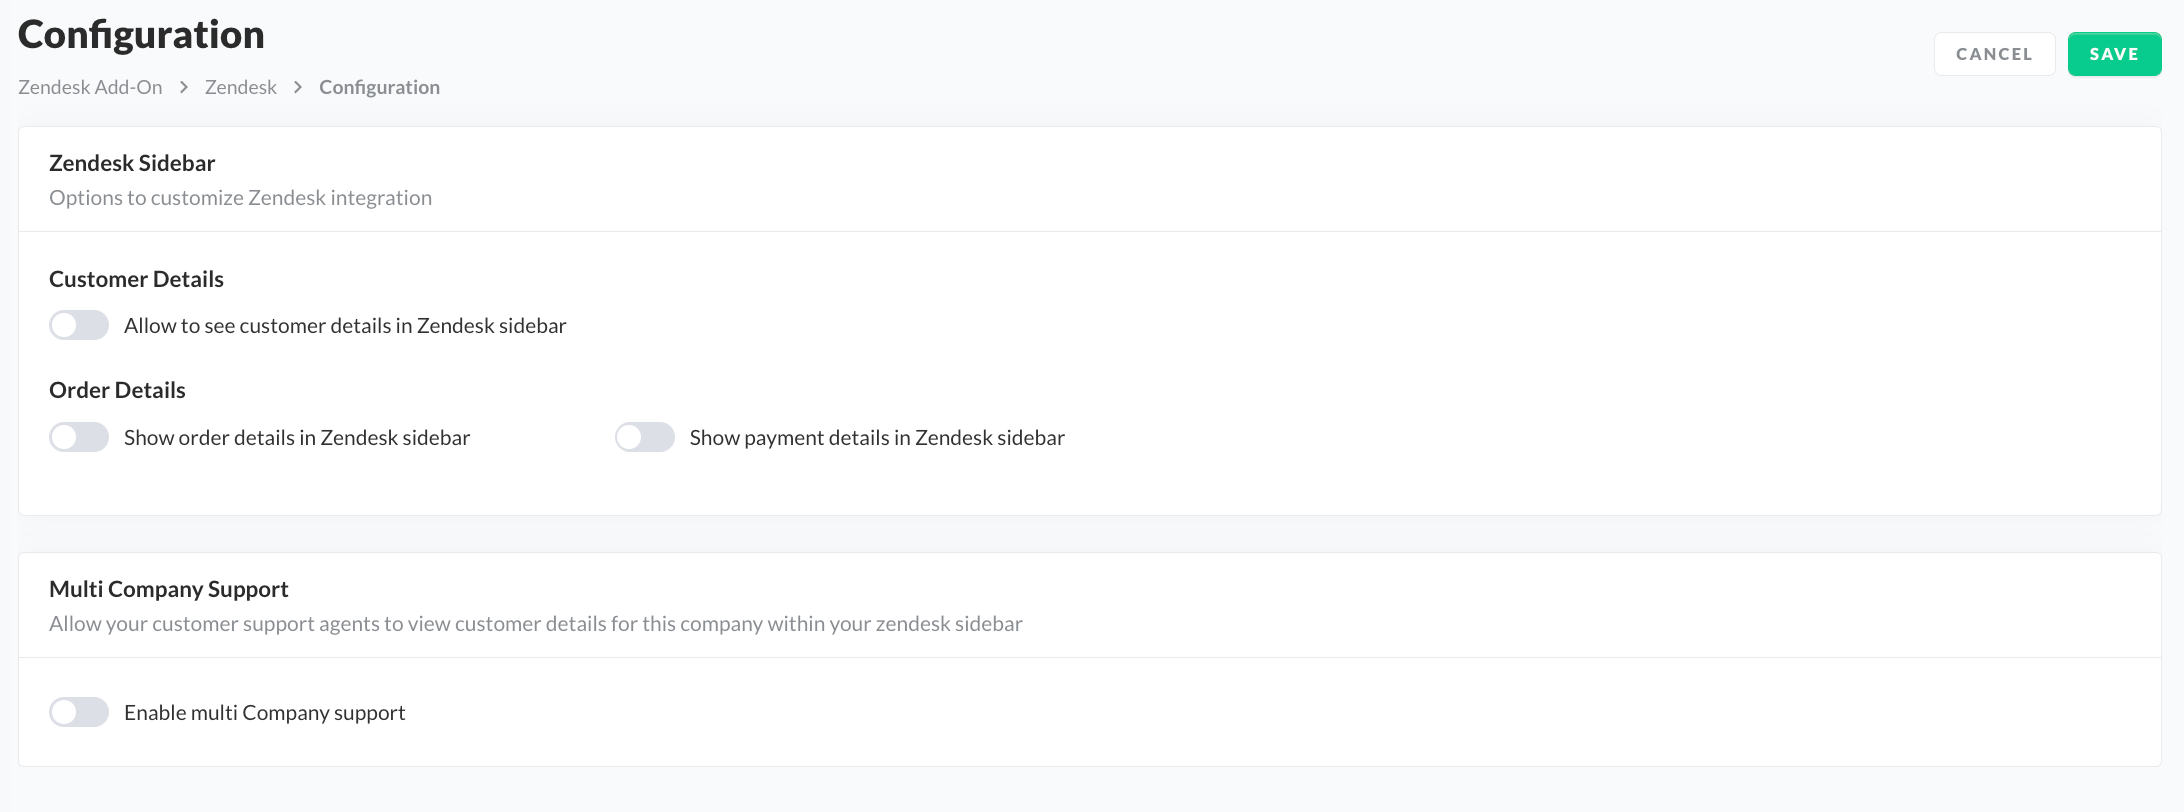Turn on the show order details switch
The image size is (2184, 812).
tap(79, 437)
